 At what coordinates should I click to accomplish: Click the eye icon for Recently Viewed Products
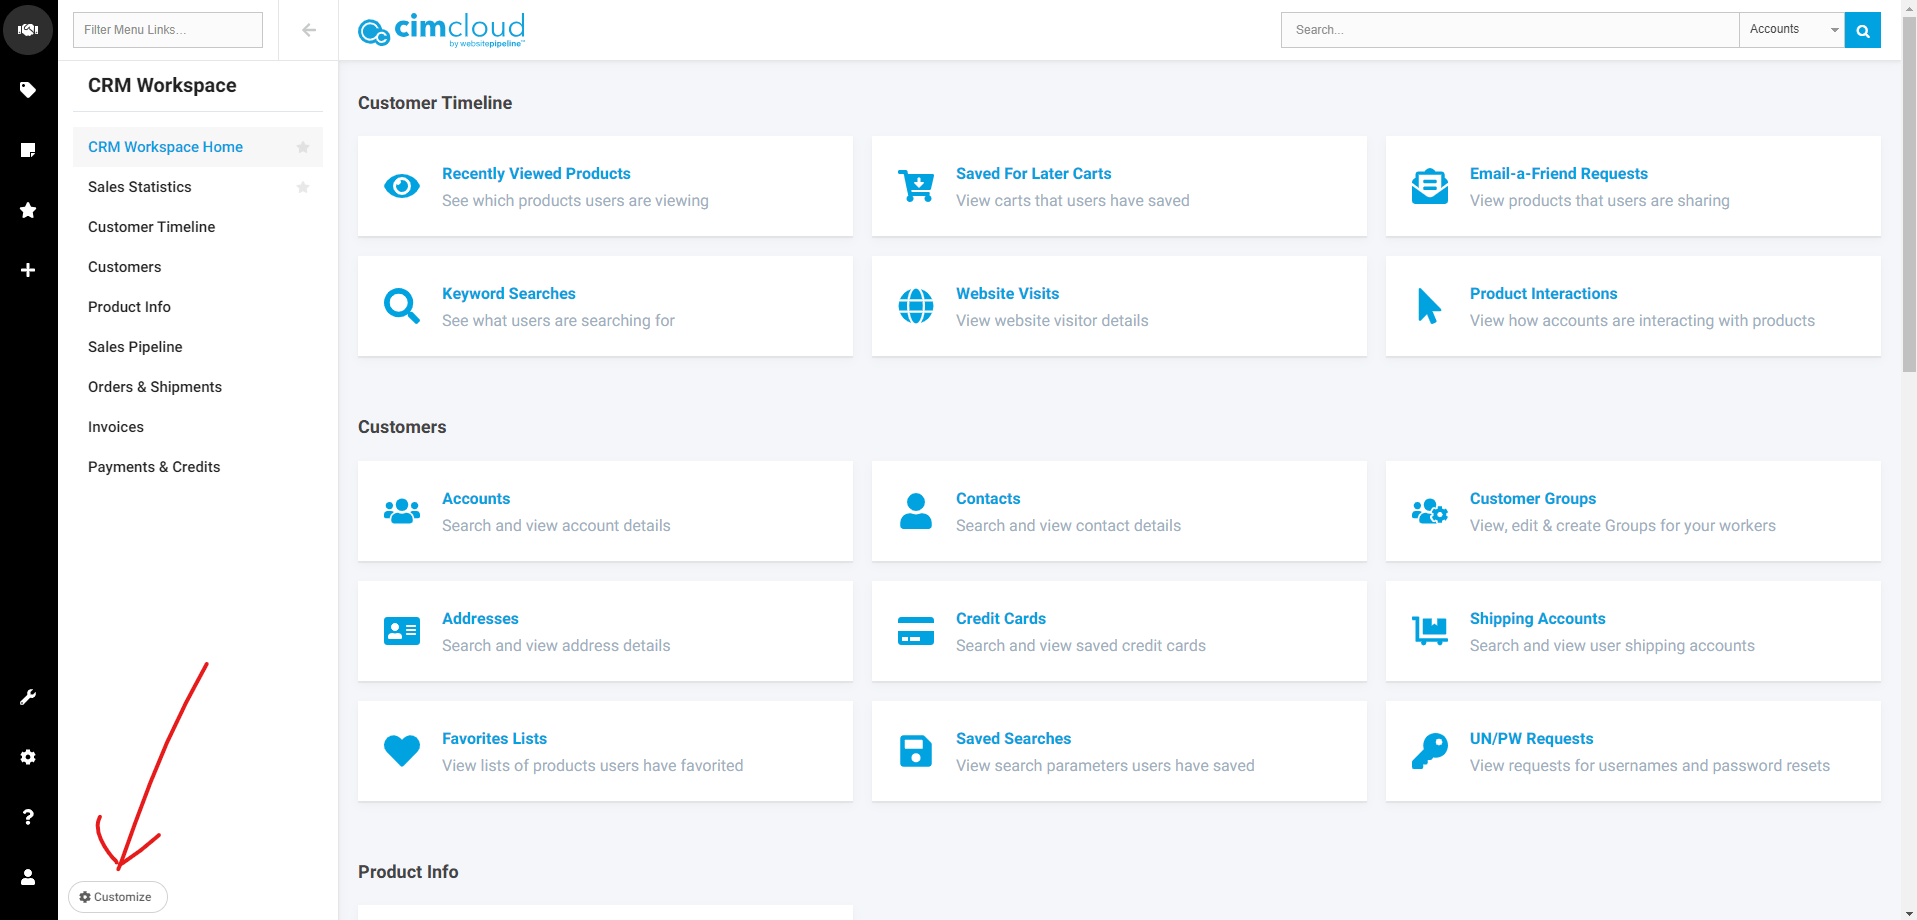pyautogui.click(x=402, y=186)
